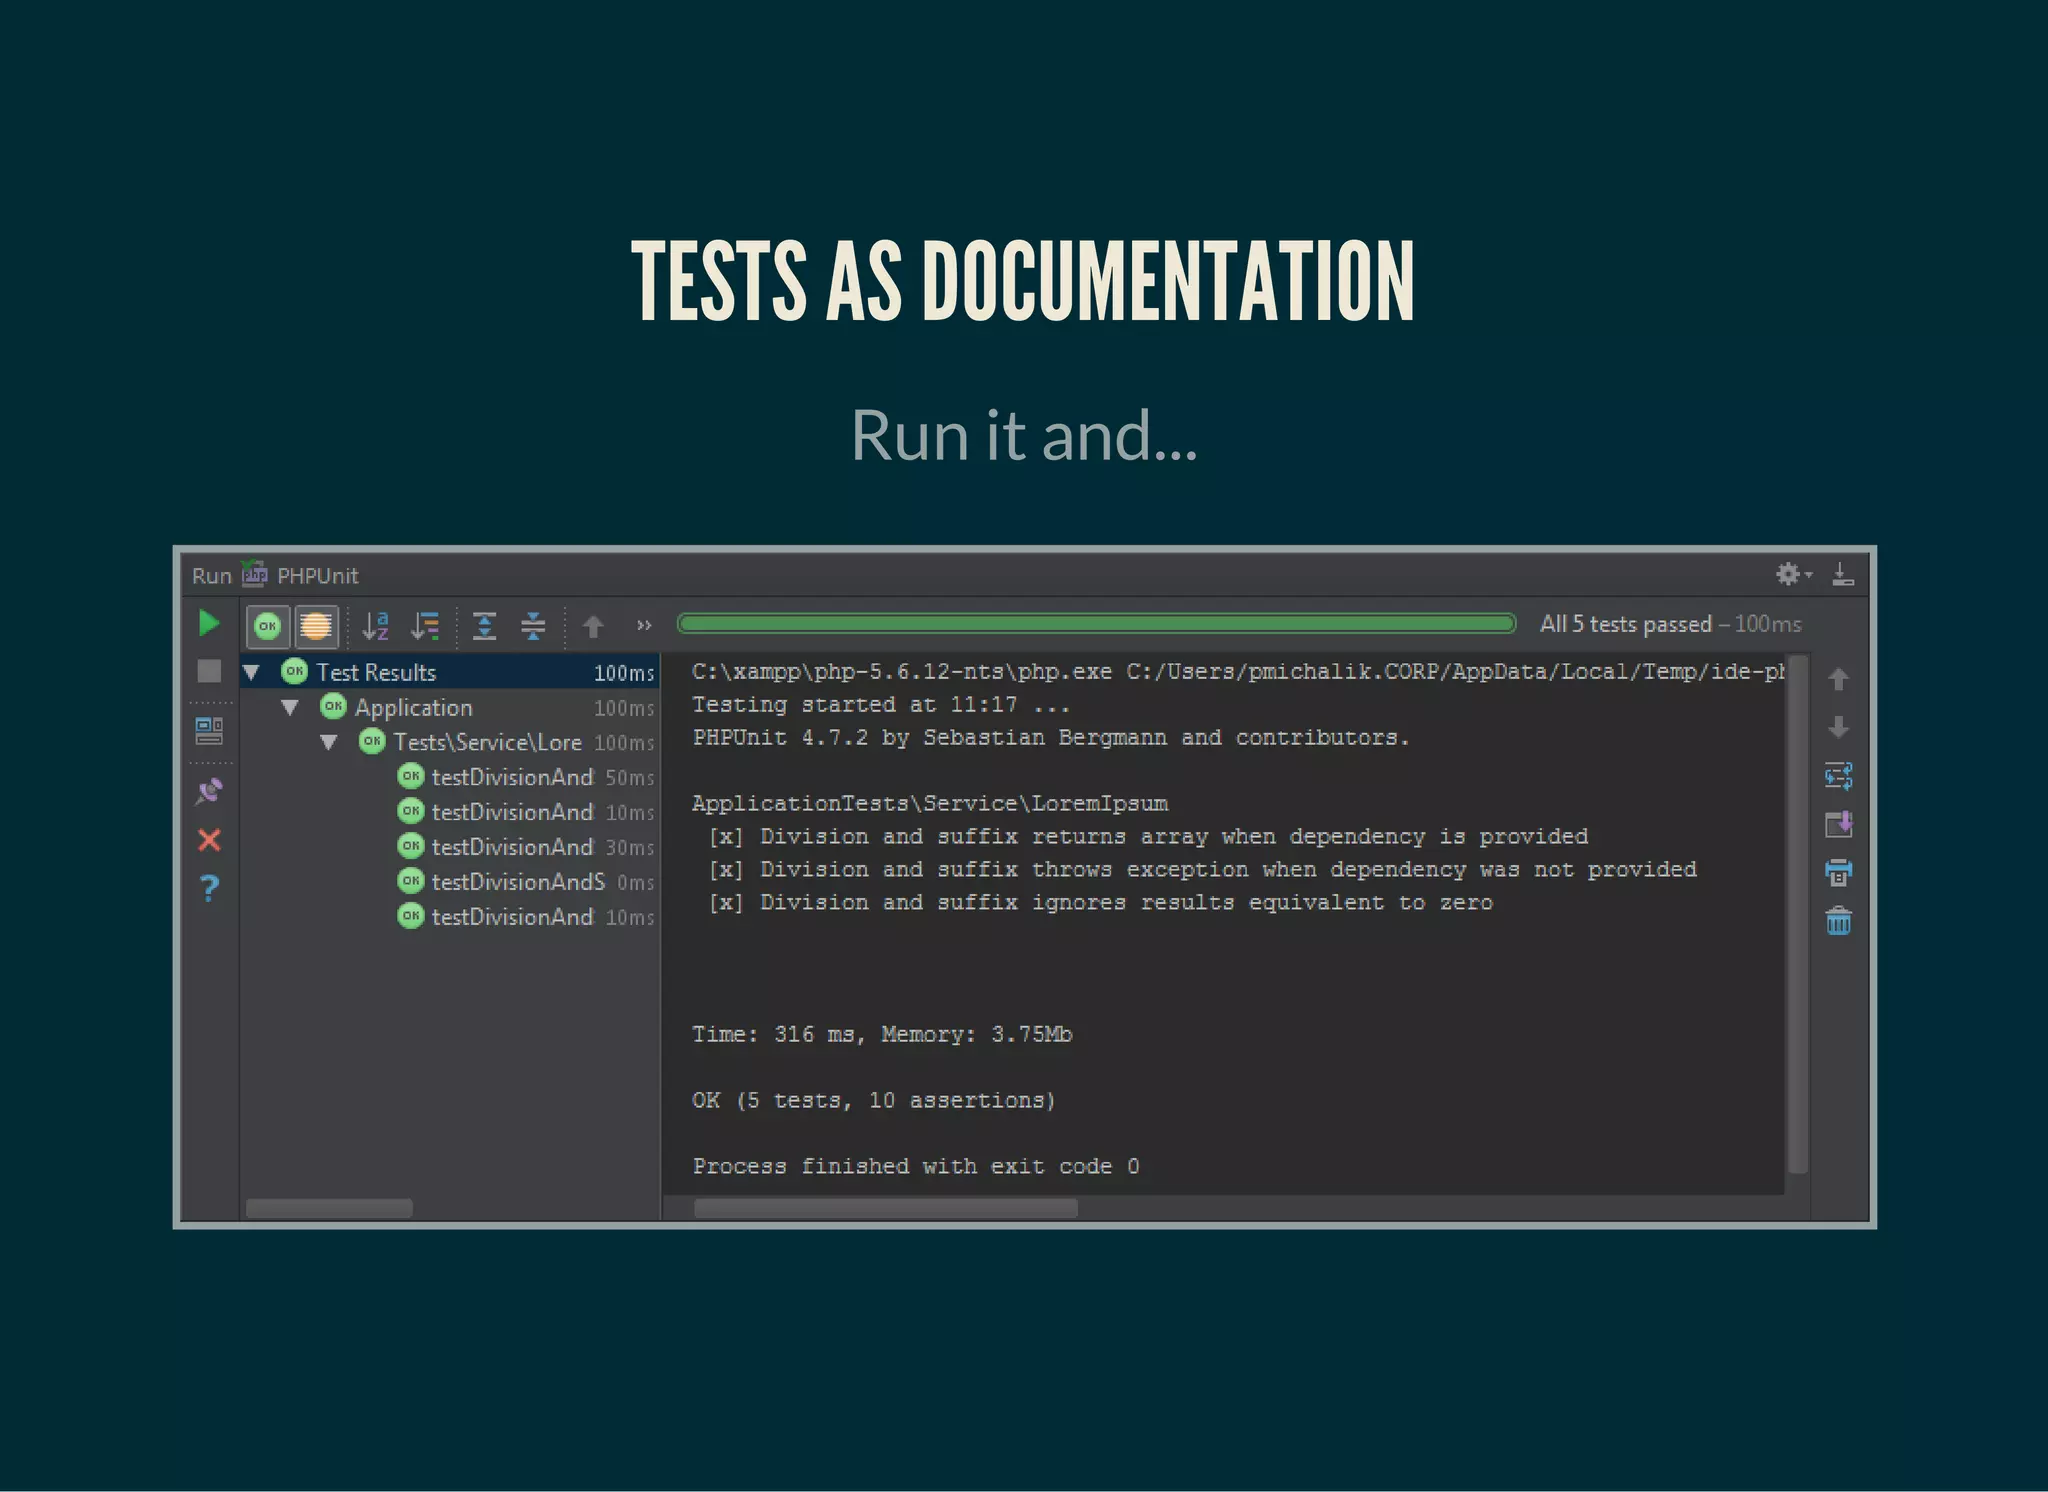Select testDivisionAnd test taking 50ms
This screenshot has height=1492, width=2048.
[527, 777]
